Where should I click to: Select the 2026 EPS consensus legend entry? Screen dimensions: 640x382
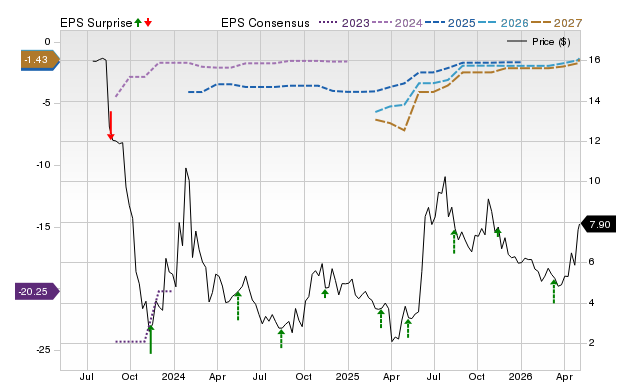pyautogui.click(x=503, y=23)
